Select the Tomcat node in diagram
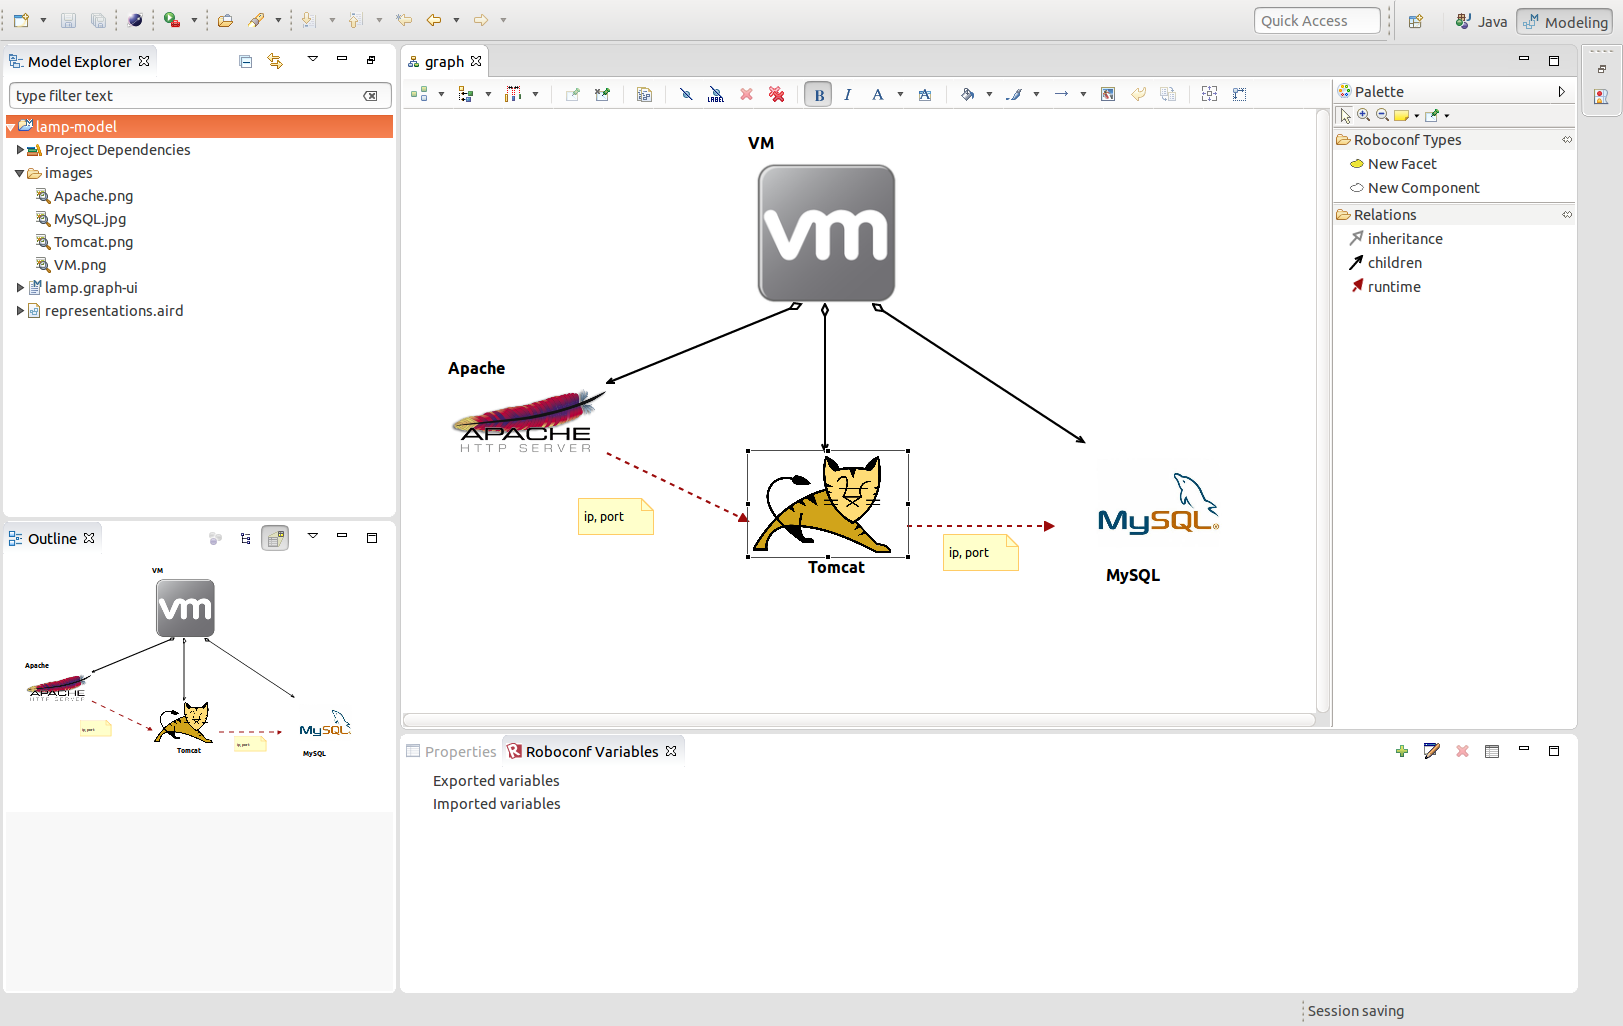Image resolution: width=1623 pixels, height=1026 pixels. pyautogui.click(x=828, y=504)
